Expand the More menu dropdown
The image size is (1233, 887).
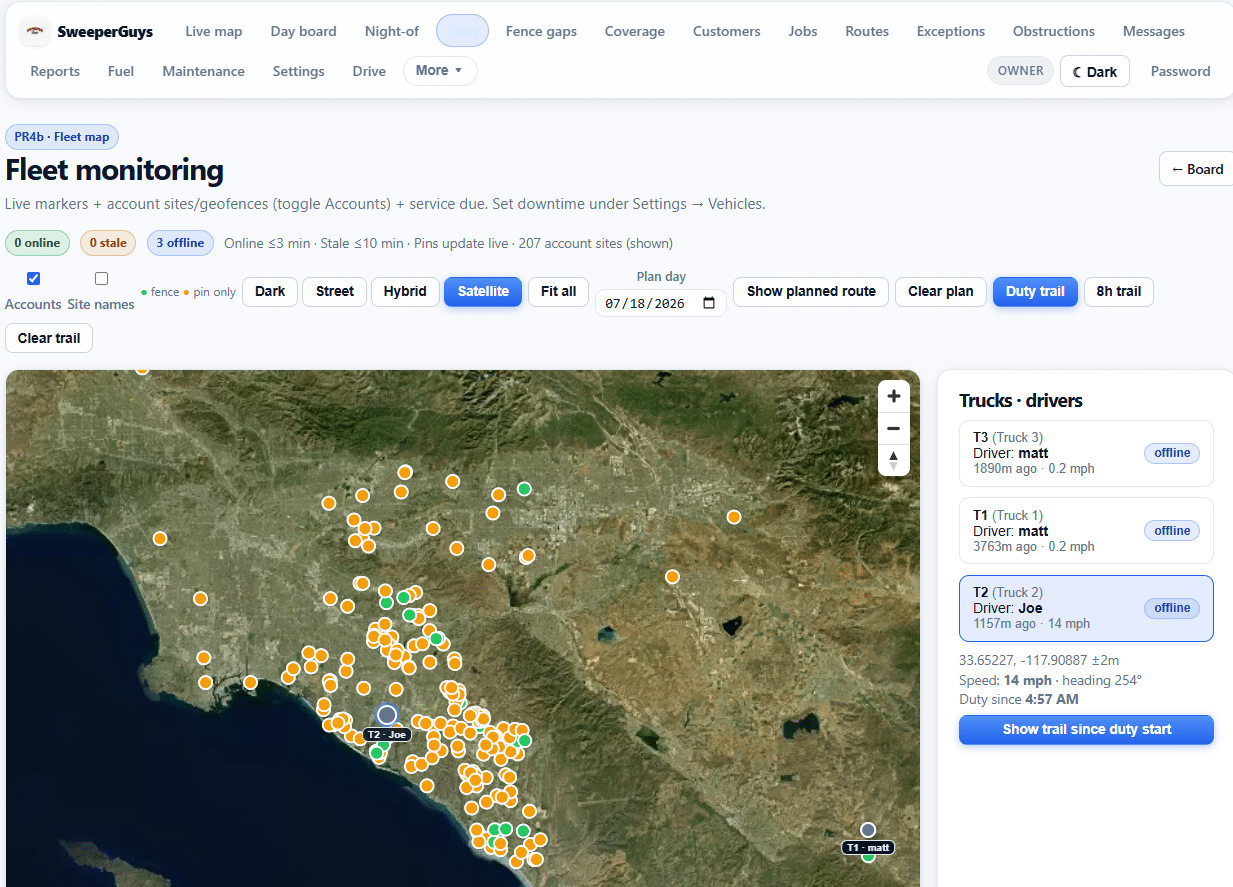coord(440,71)
